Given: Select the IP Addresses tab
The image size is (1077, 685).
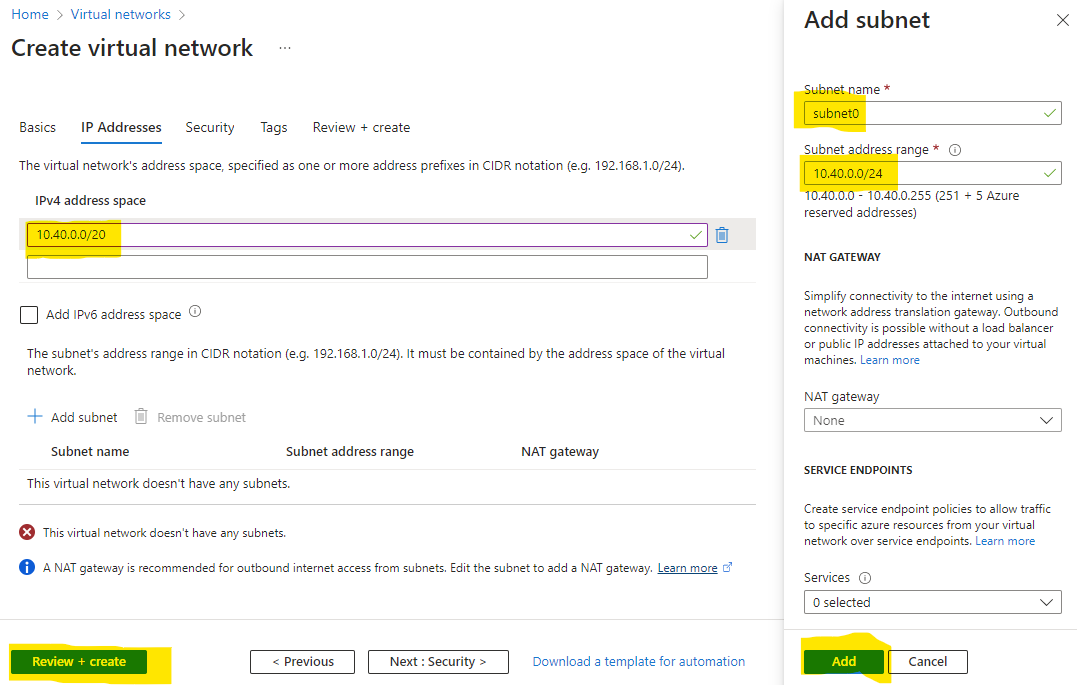Looking at the screenshot, I should coord(121,128).
